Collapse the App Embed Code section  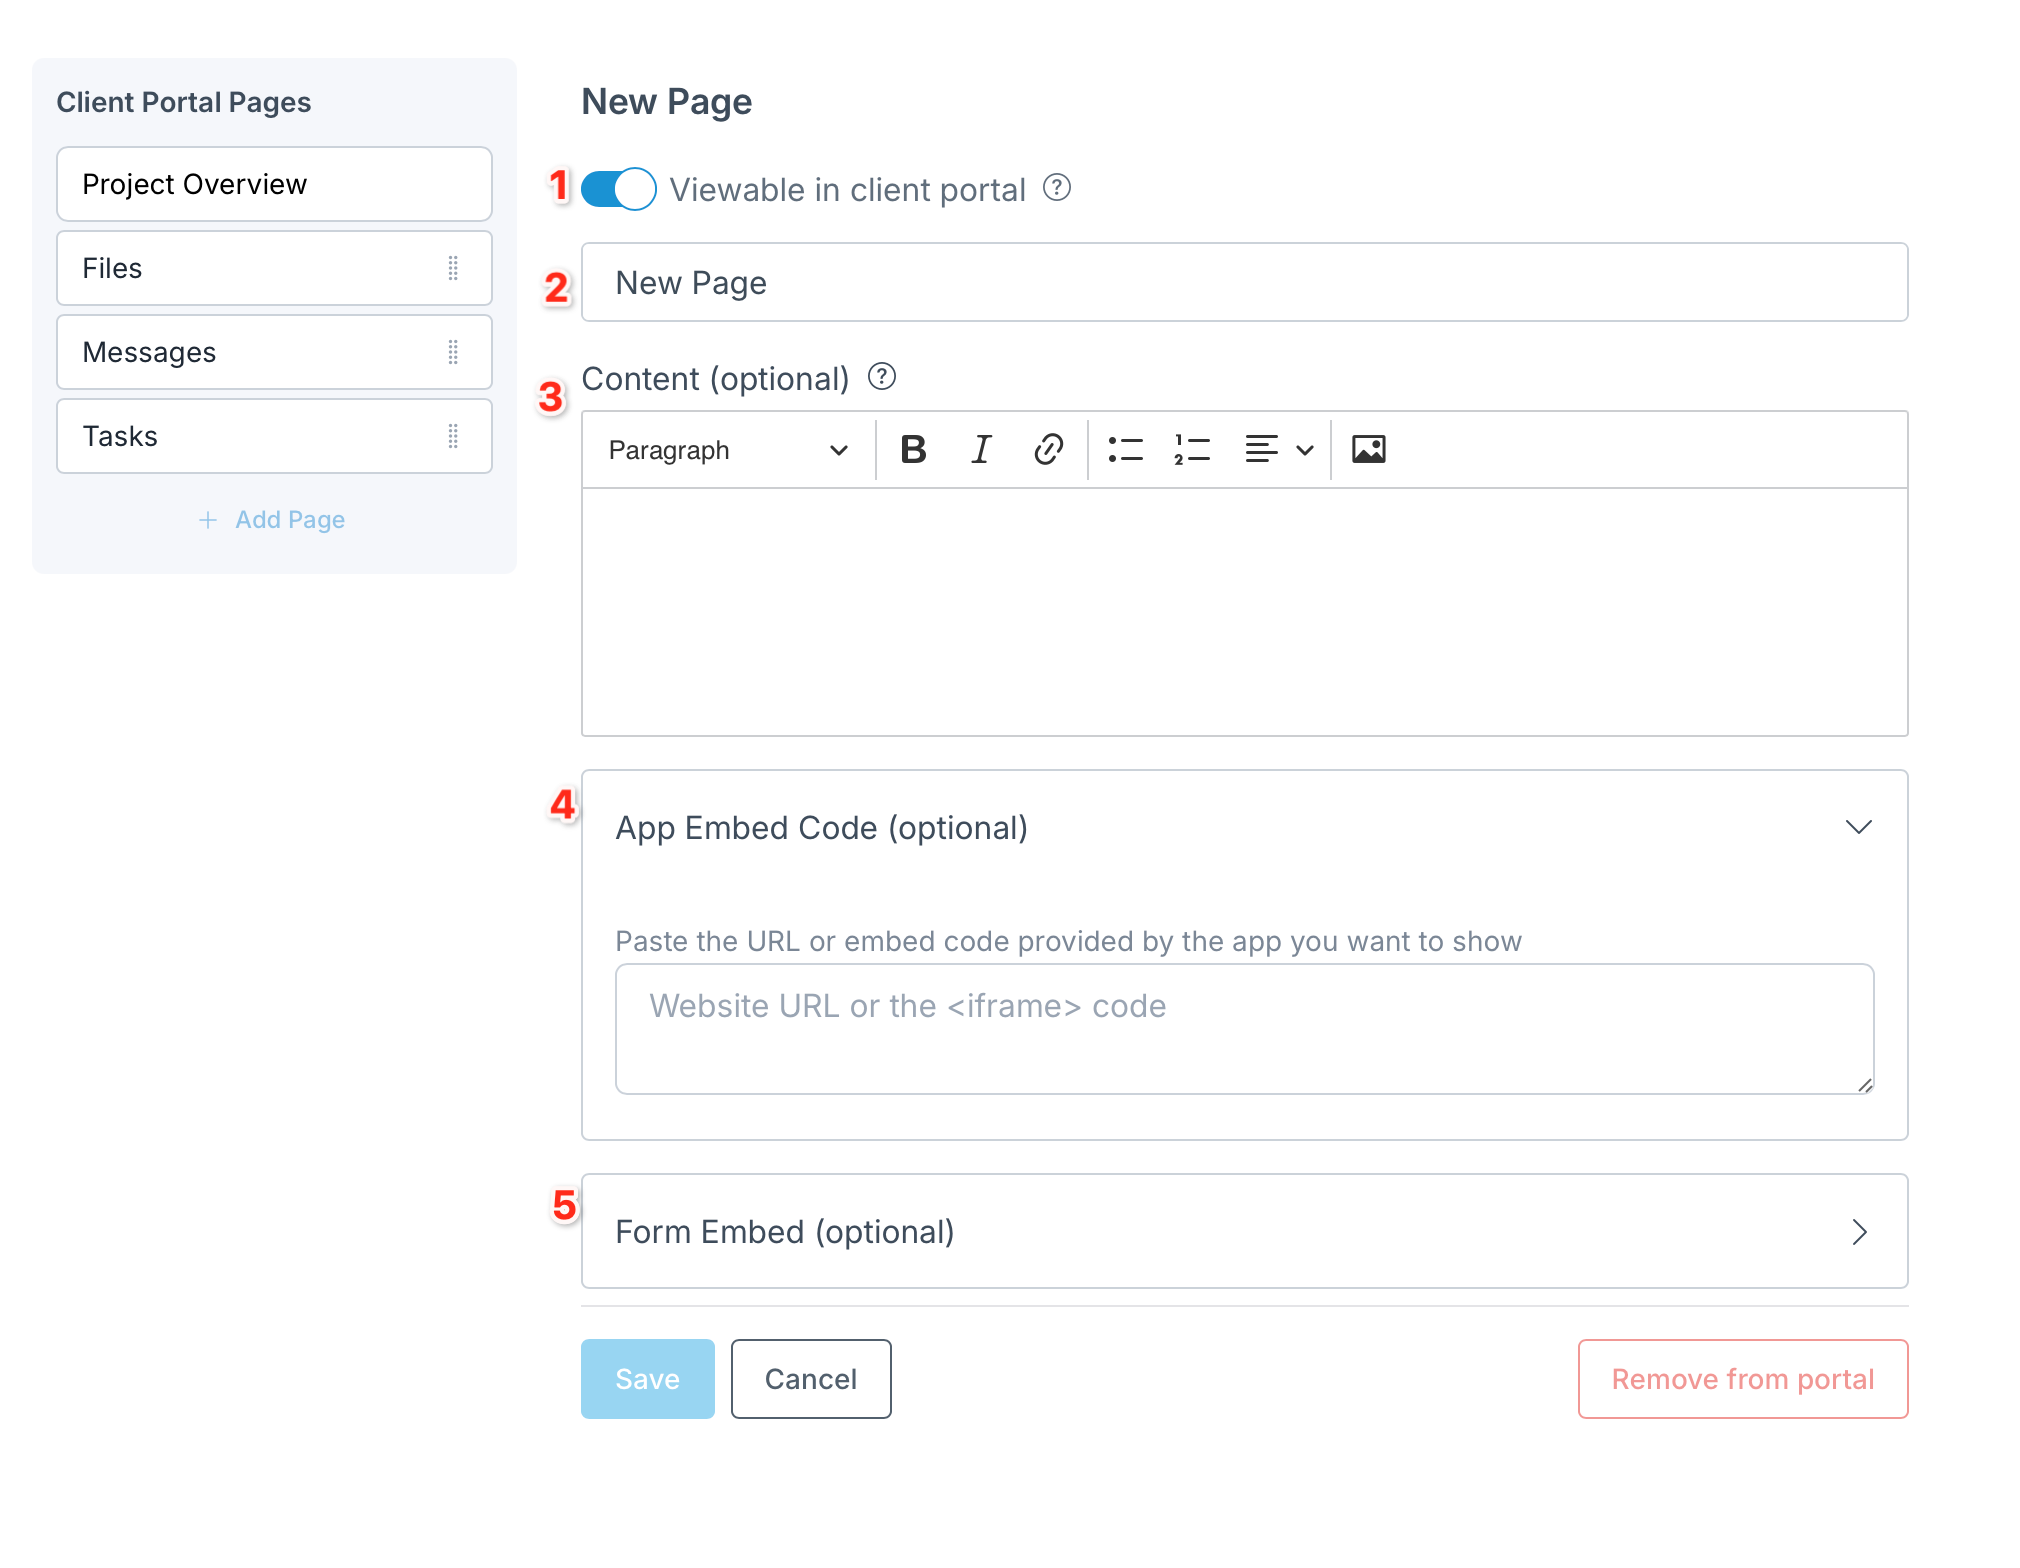coord(1858,827)
